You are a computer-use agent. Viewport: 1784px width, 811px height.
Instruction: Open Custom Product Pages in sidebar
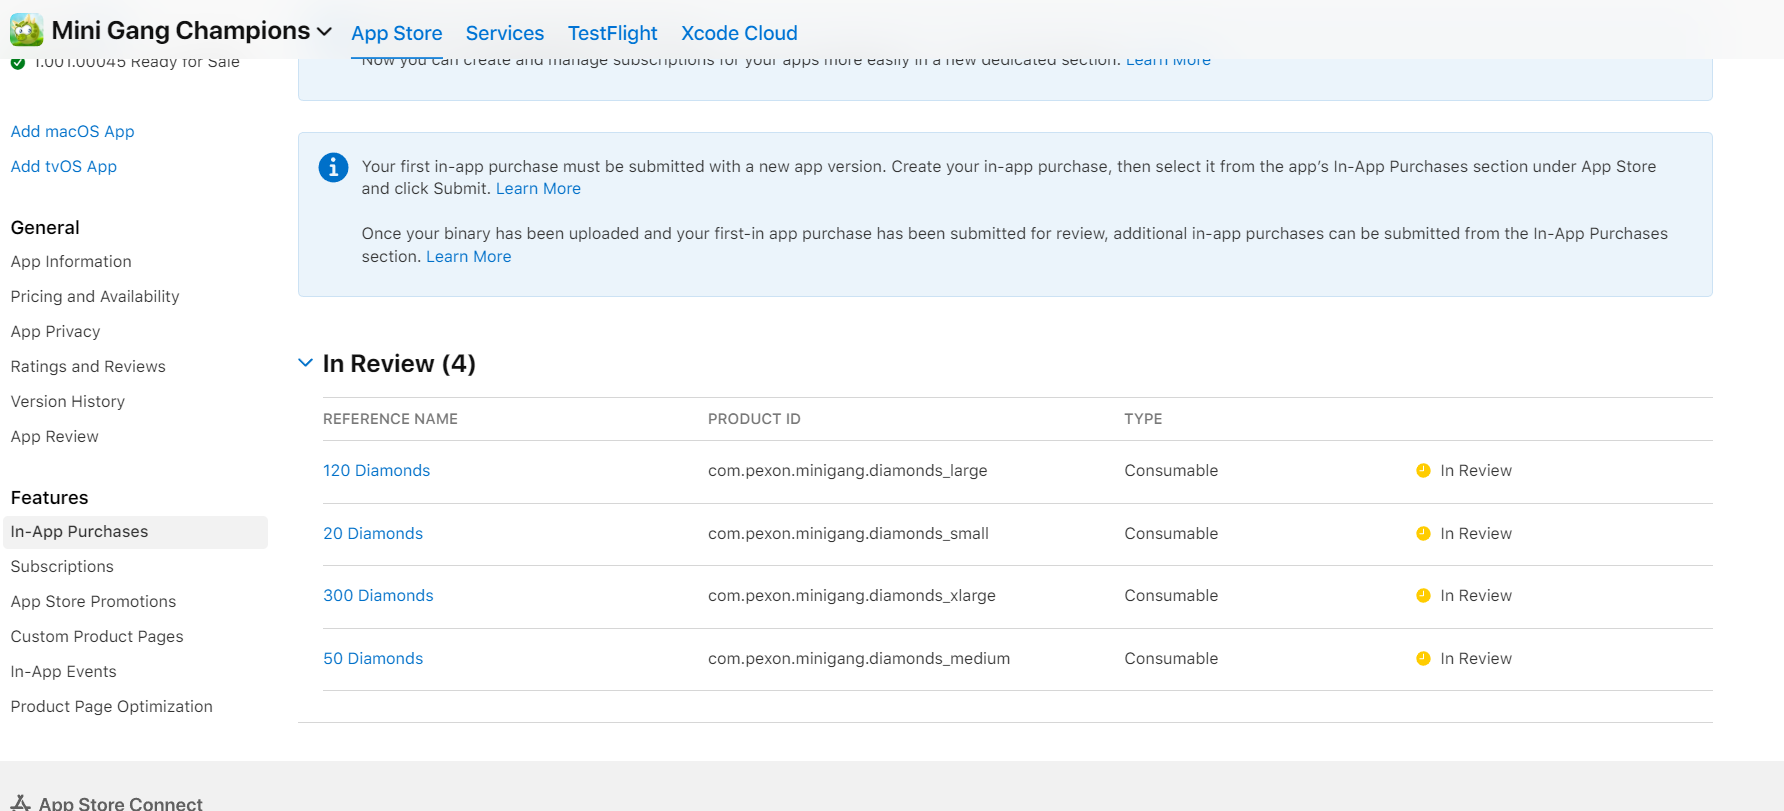point(97,637)
